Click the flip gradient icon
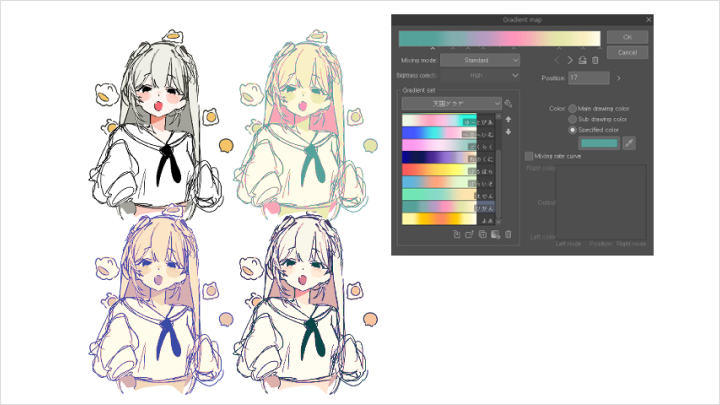Viewport: 720px width, 405px height. point(582,60)
